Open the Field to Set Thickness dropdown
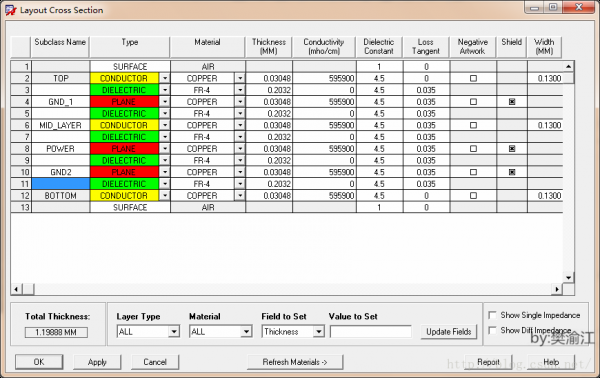This screenshot has height=378, width=600. (318, 331)
